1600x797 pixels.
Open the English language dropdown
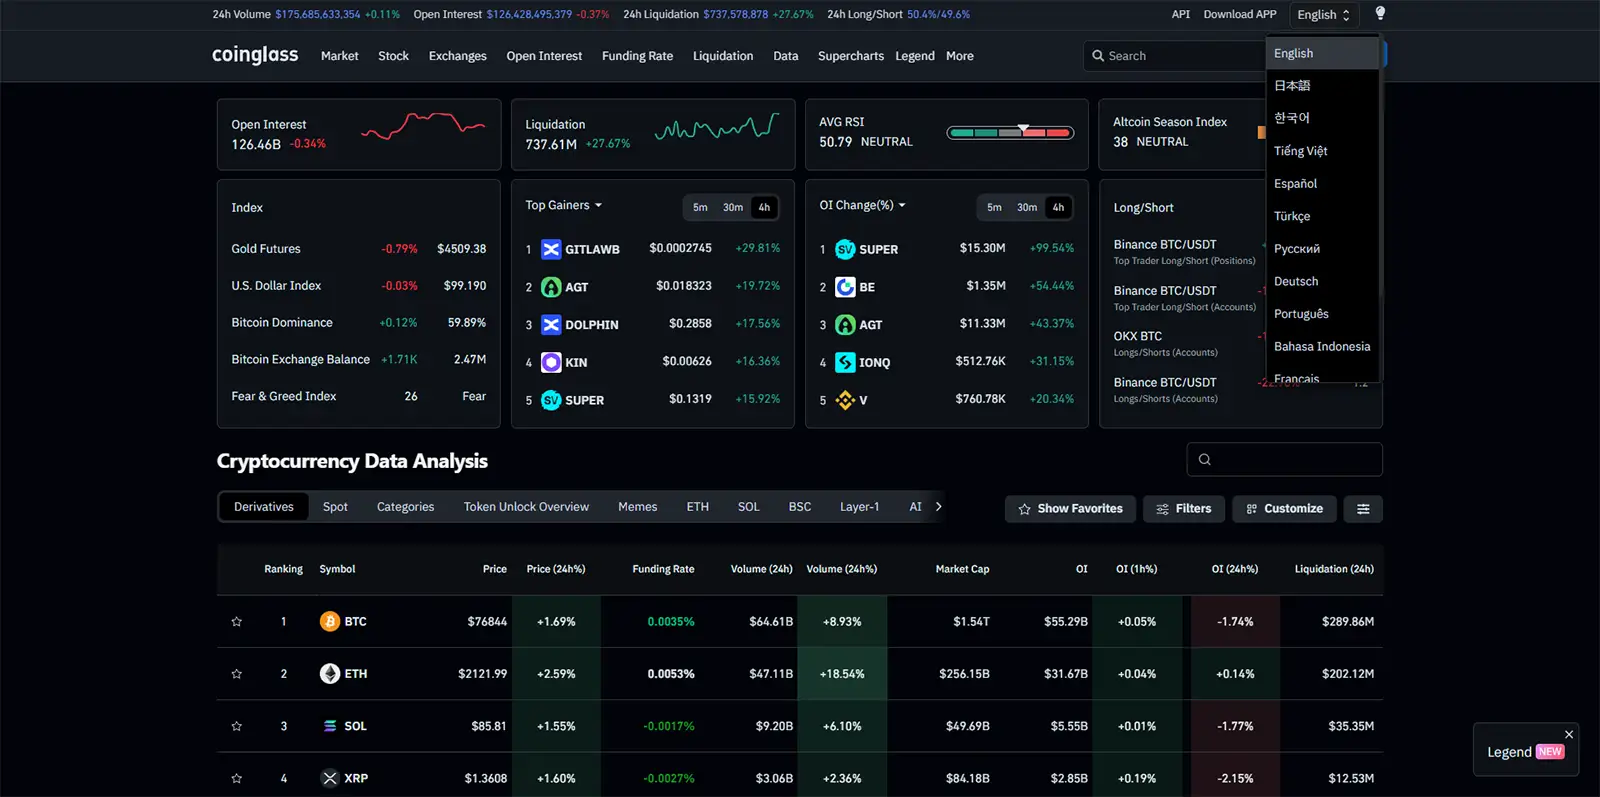(x=1324, y=15)
